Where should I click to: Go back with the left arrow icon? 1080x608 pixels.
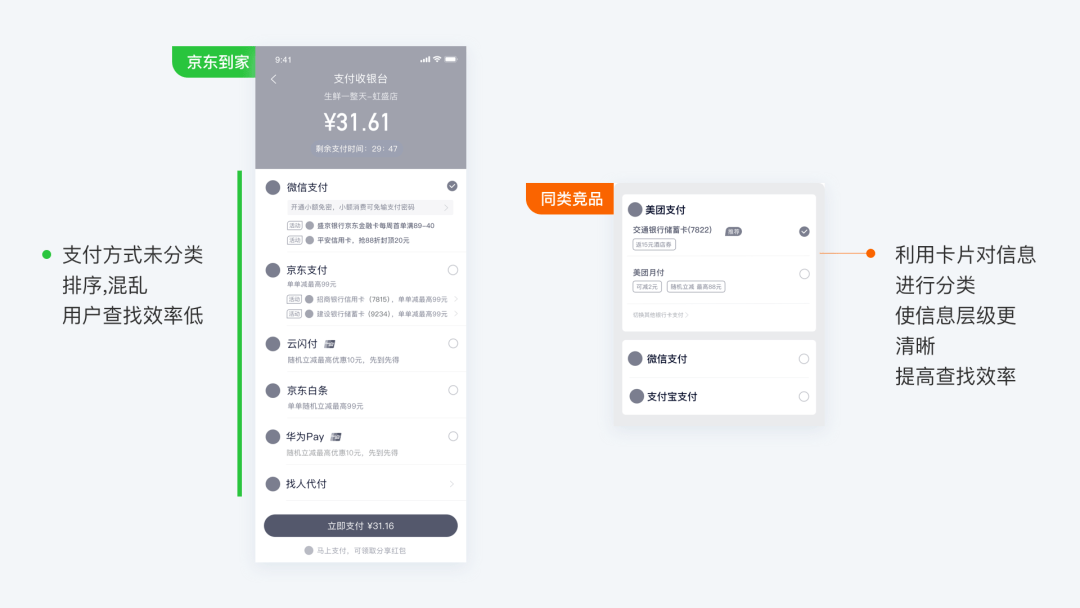[273, 79]
